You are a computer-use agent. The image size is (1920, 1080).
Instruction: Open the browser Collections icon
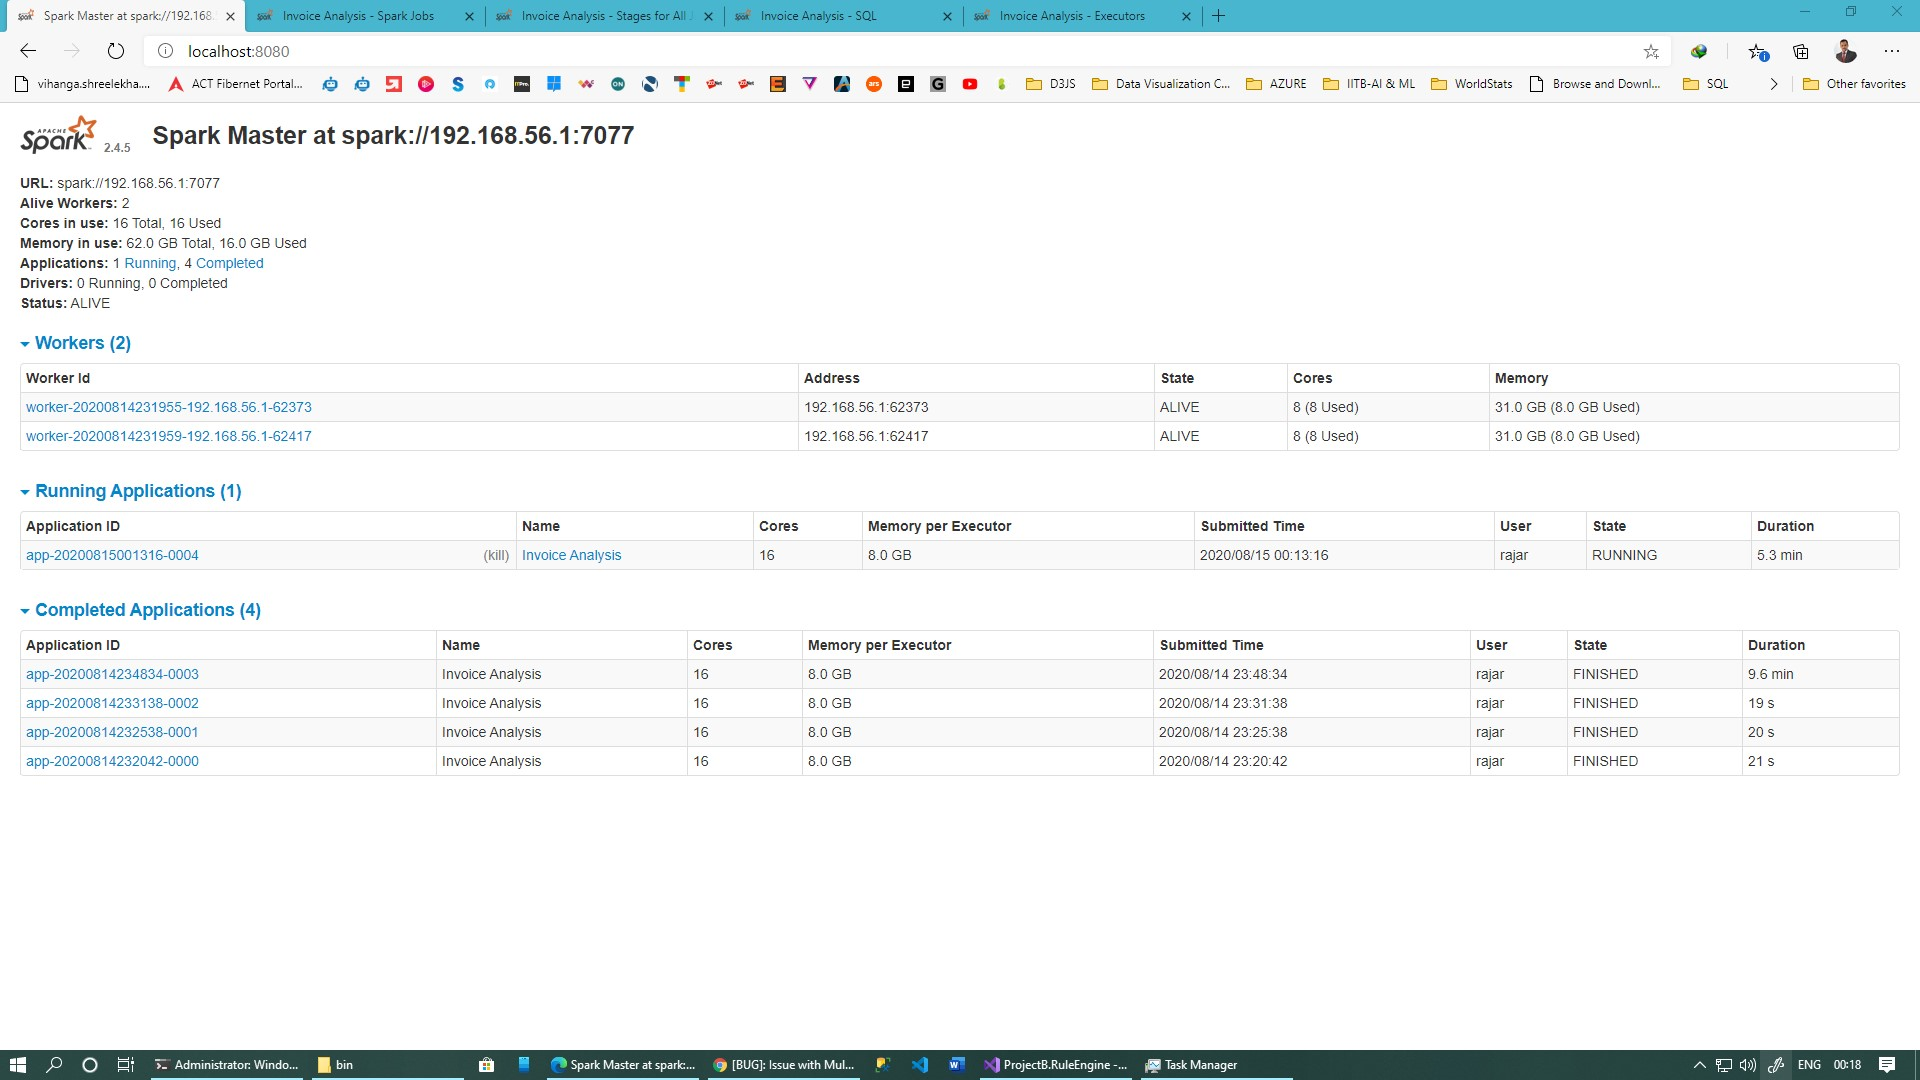point(1801,51)
